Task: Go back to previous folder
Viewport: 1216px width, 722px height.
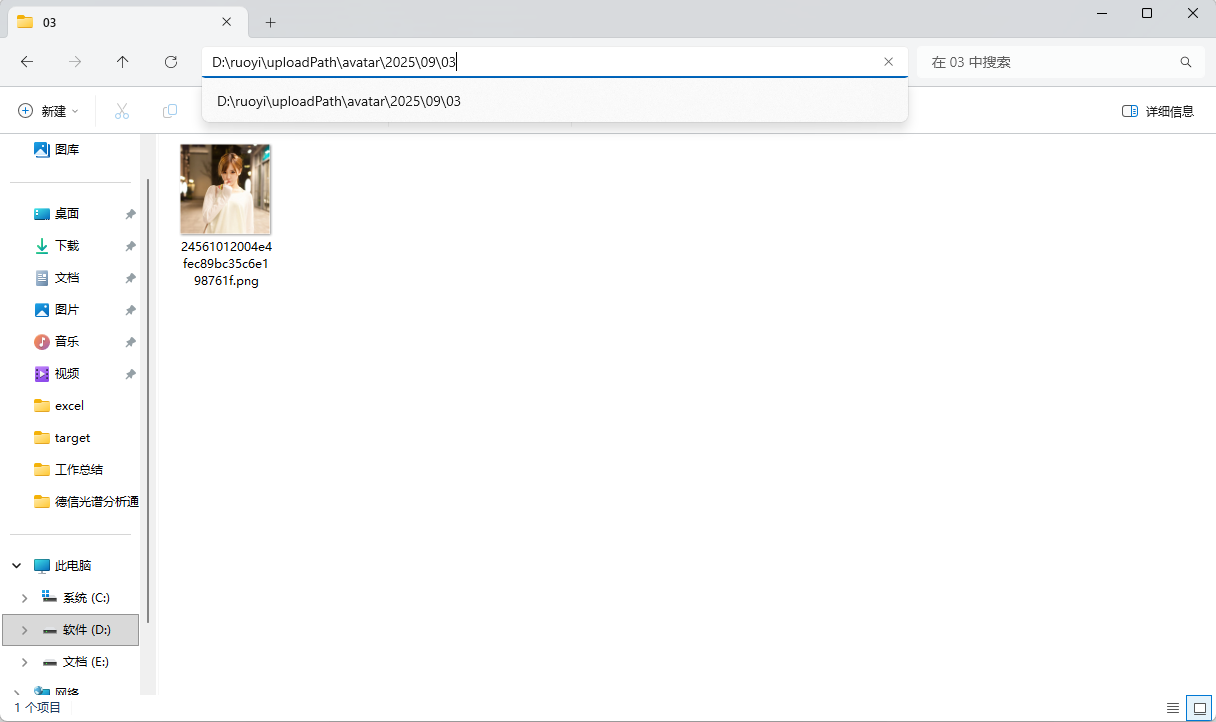Action: coord(27,62)
